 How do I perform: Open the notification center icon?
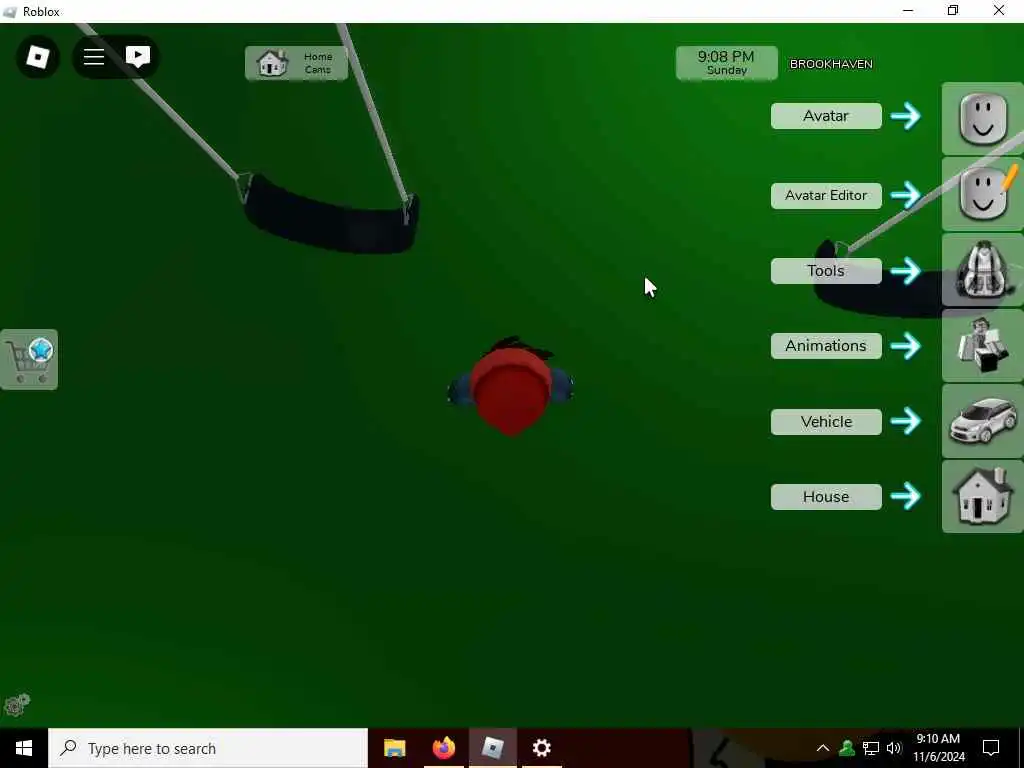pyautogui.click(x=991, y=748)
